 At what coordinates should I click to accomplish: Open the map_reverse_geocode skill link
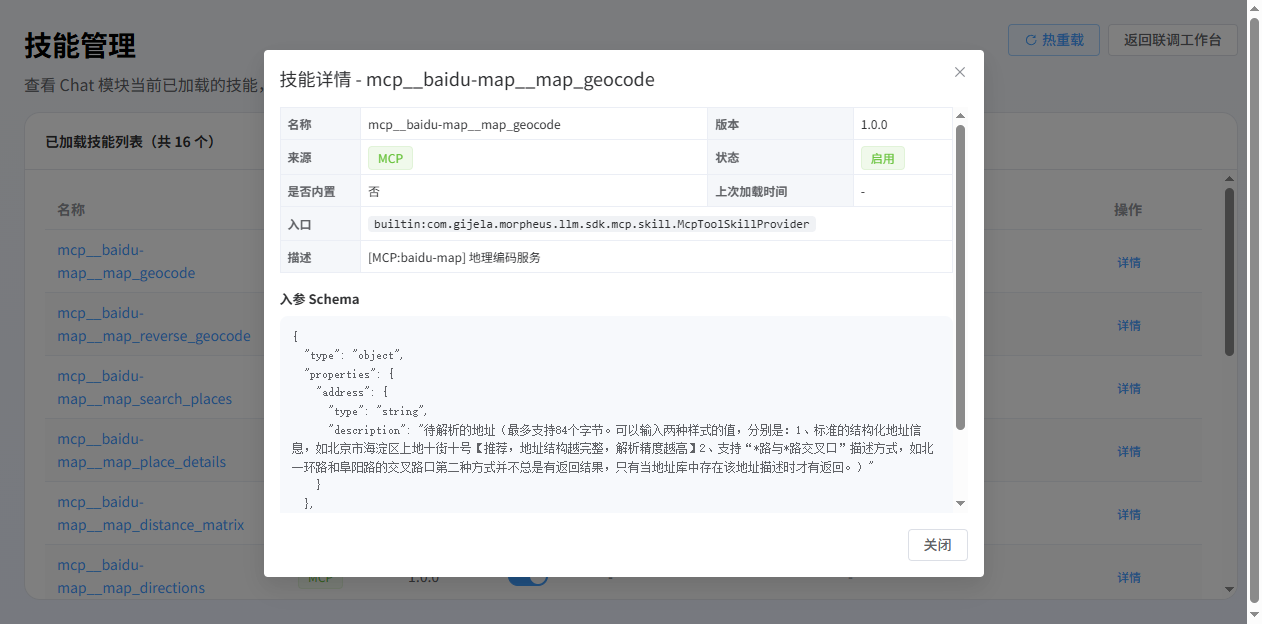click(x=154, y=325)
